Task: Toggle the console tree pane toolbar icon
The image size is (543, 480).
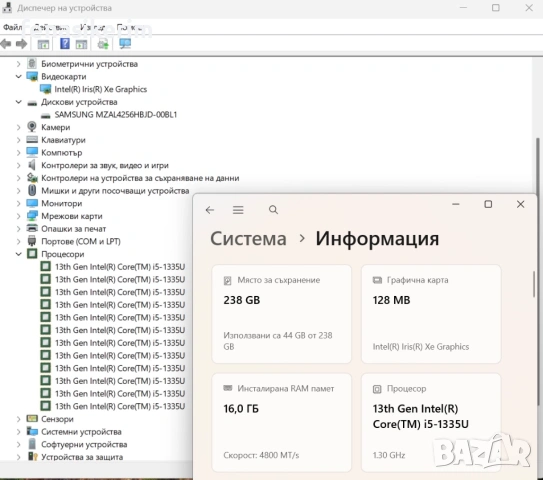Action: (43, 44)
